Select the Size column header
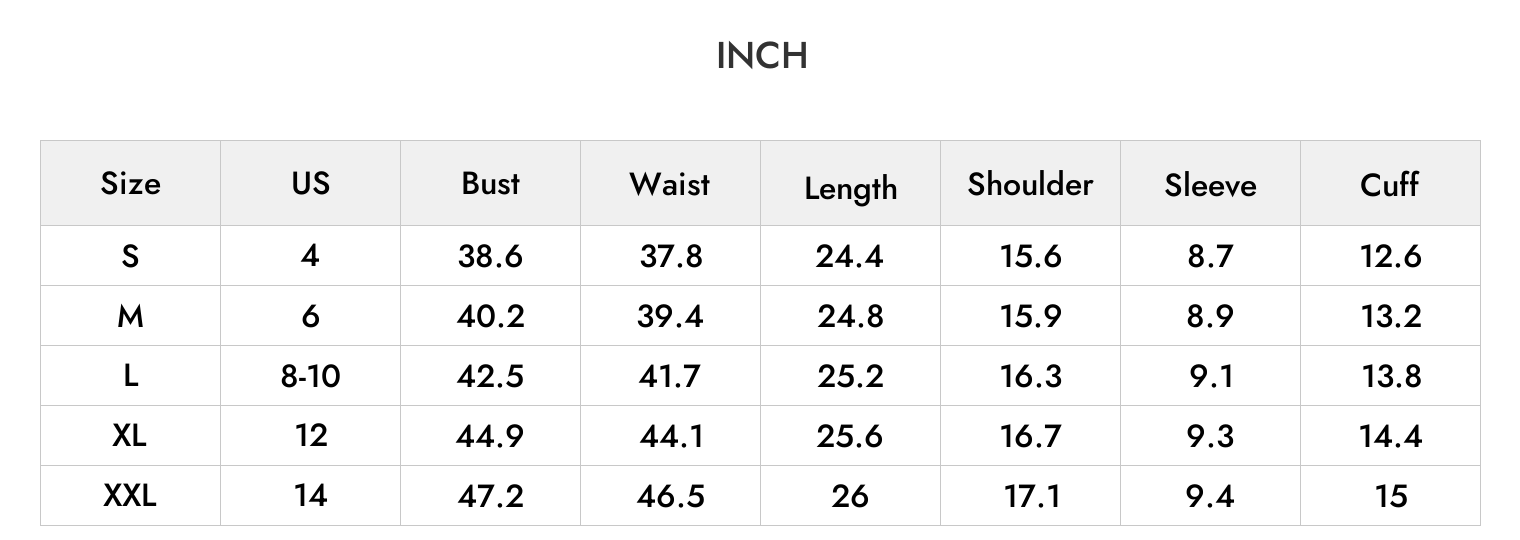The width and height of the screenshot is (1520, 540). point(130,184)
